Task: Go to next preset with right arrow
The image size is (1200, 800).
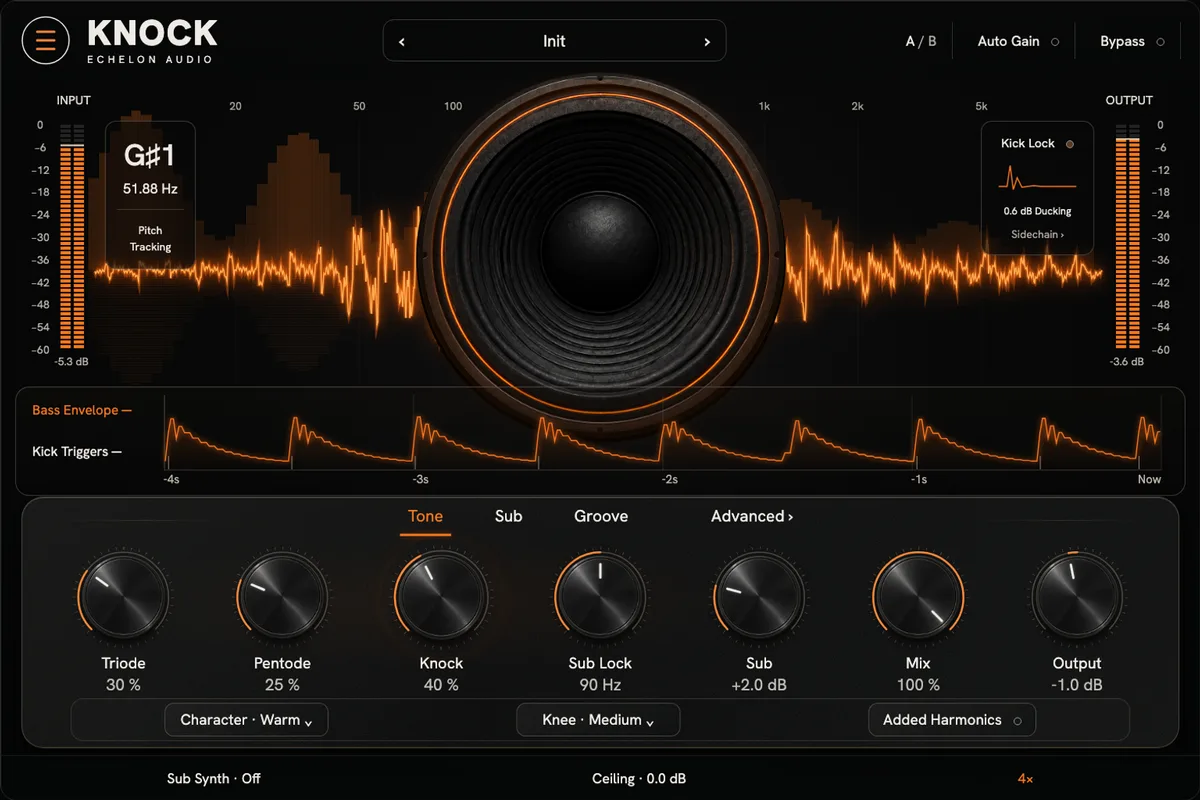Action: (707, 42)
